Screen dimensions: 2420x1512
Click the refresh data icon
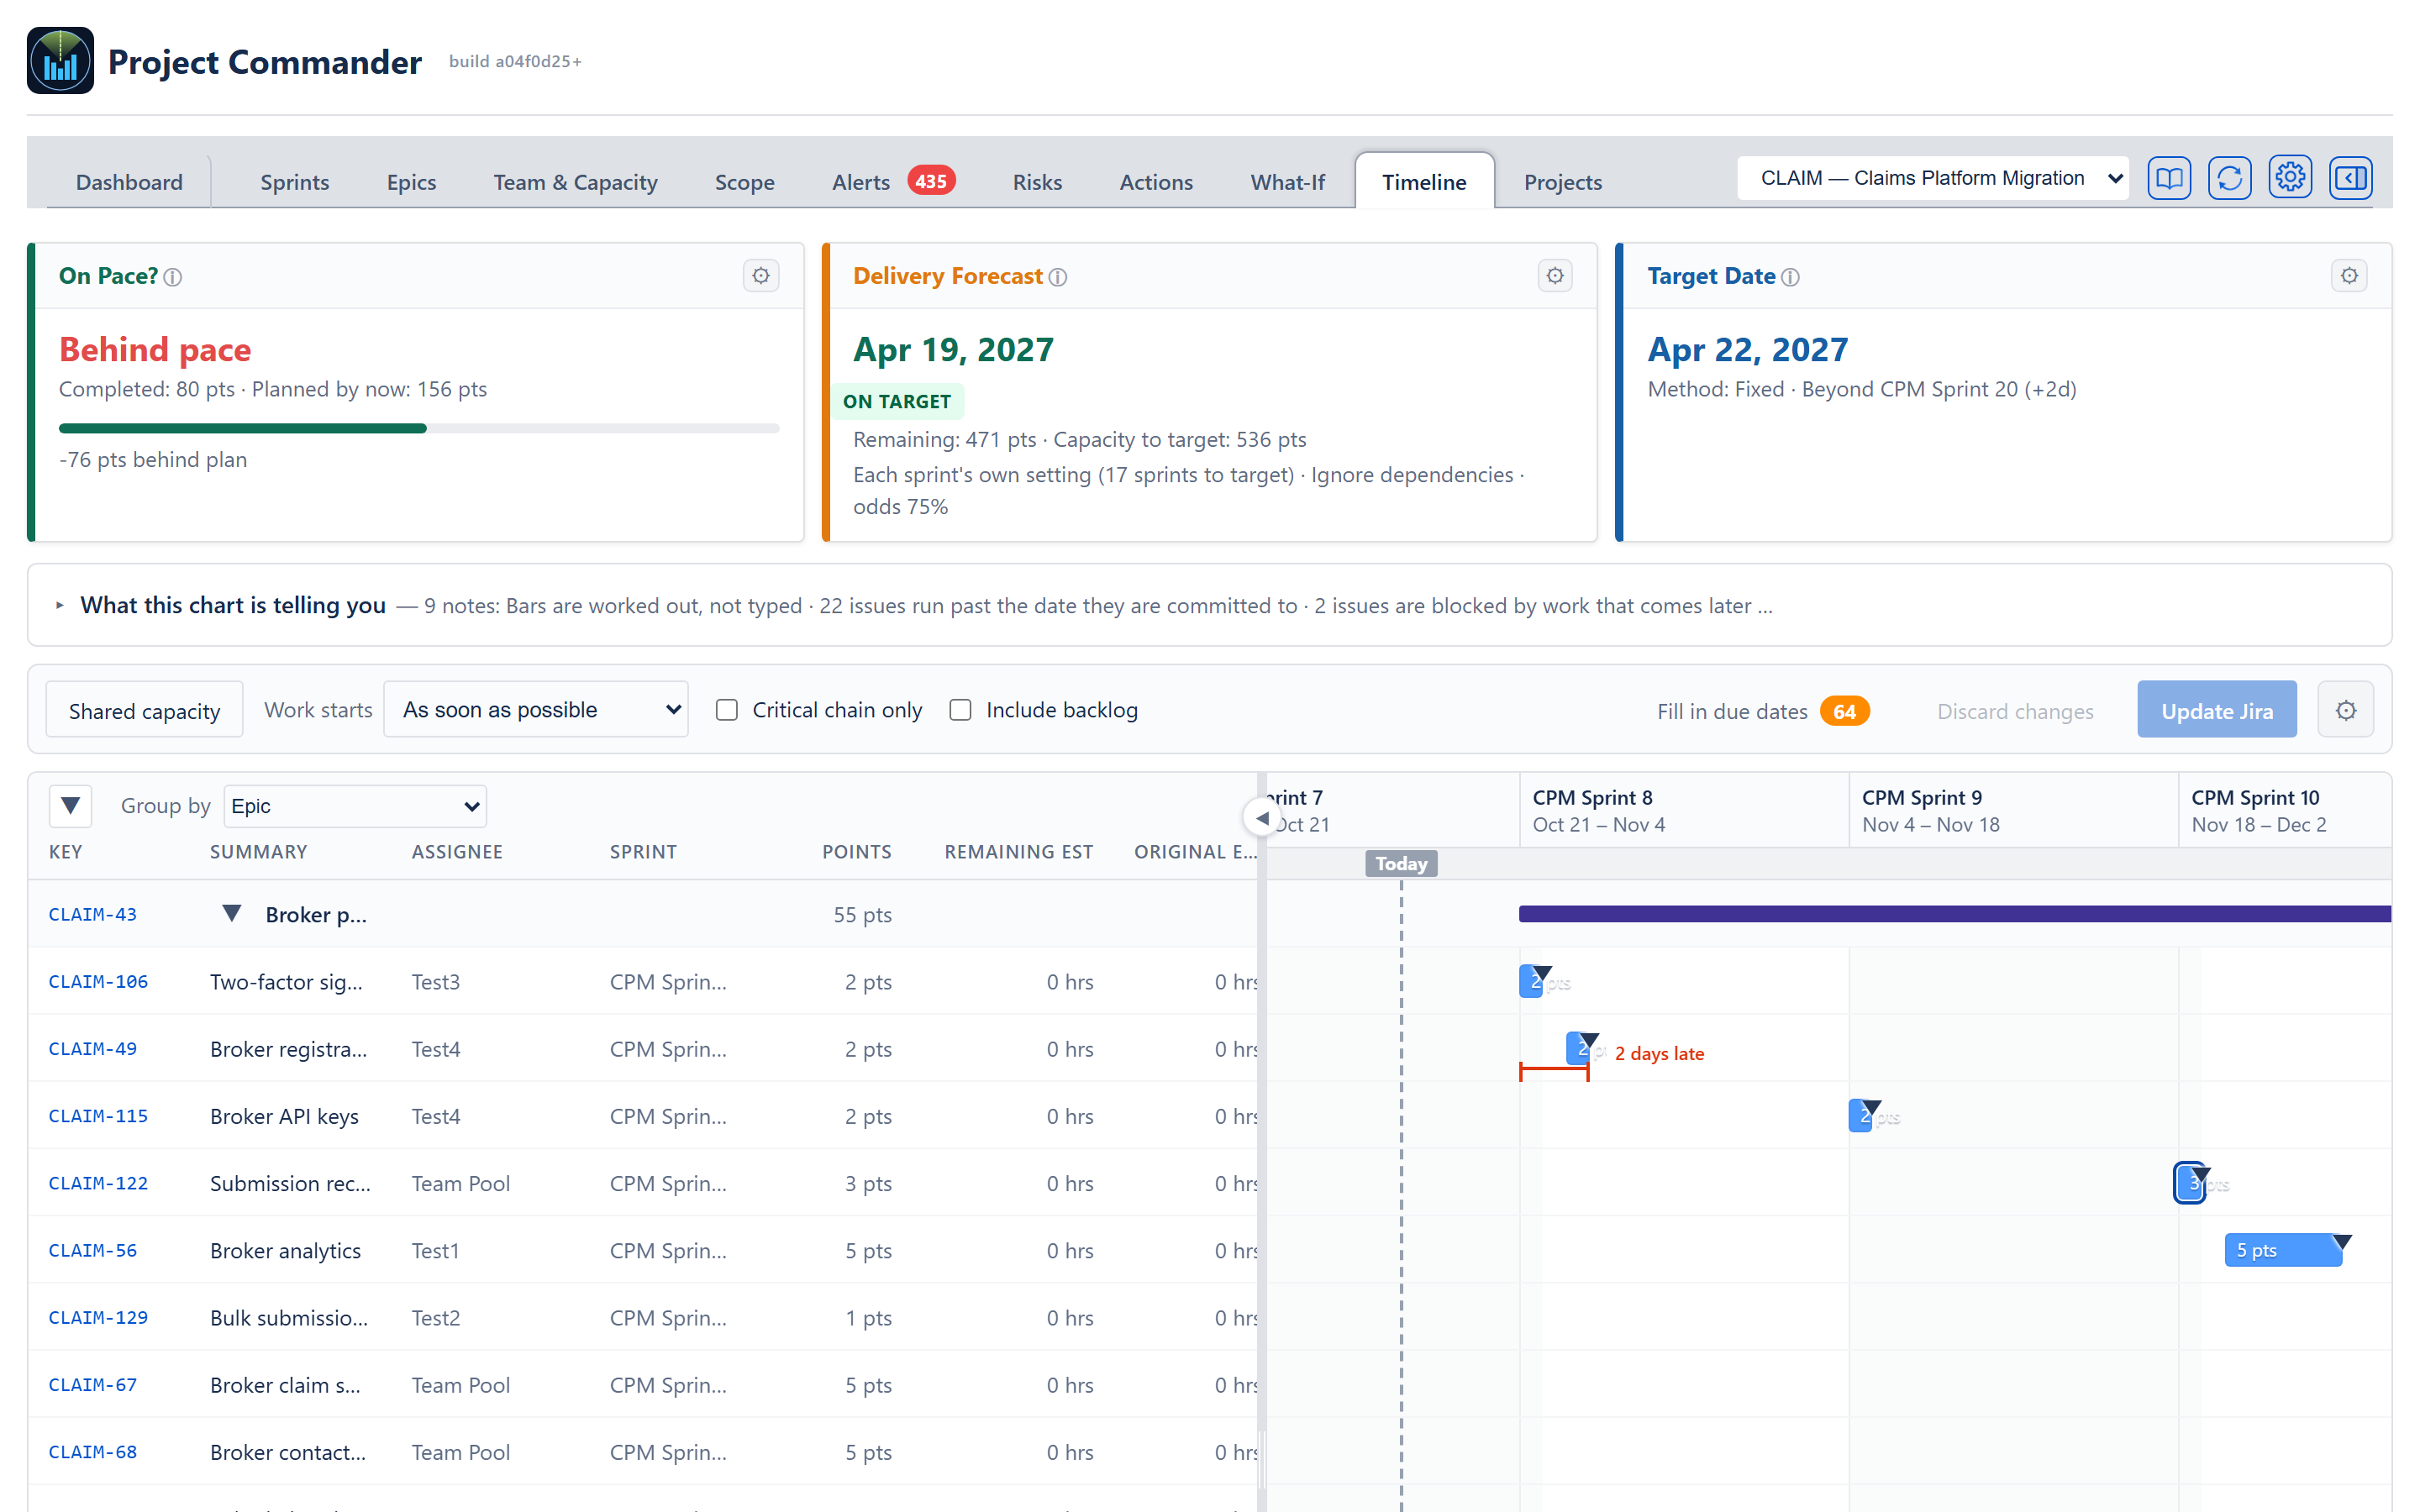pos(2229,179)
